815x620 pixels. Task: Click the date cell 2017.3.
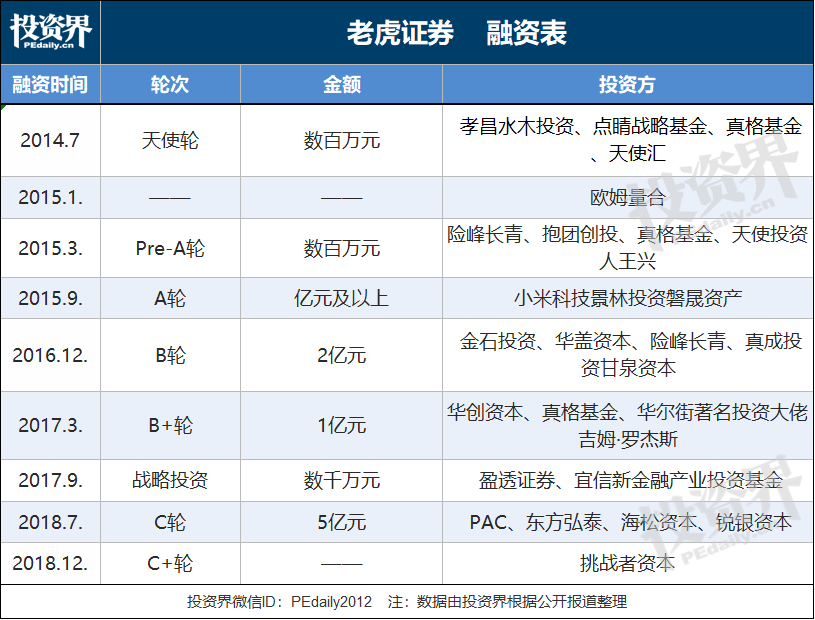[50, 426]
